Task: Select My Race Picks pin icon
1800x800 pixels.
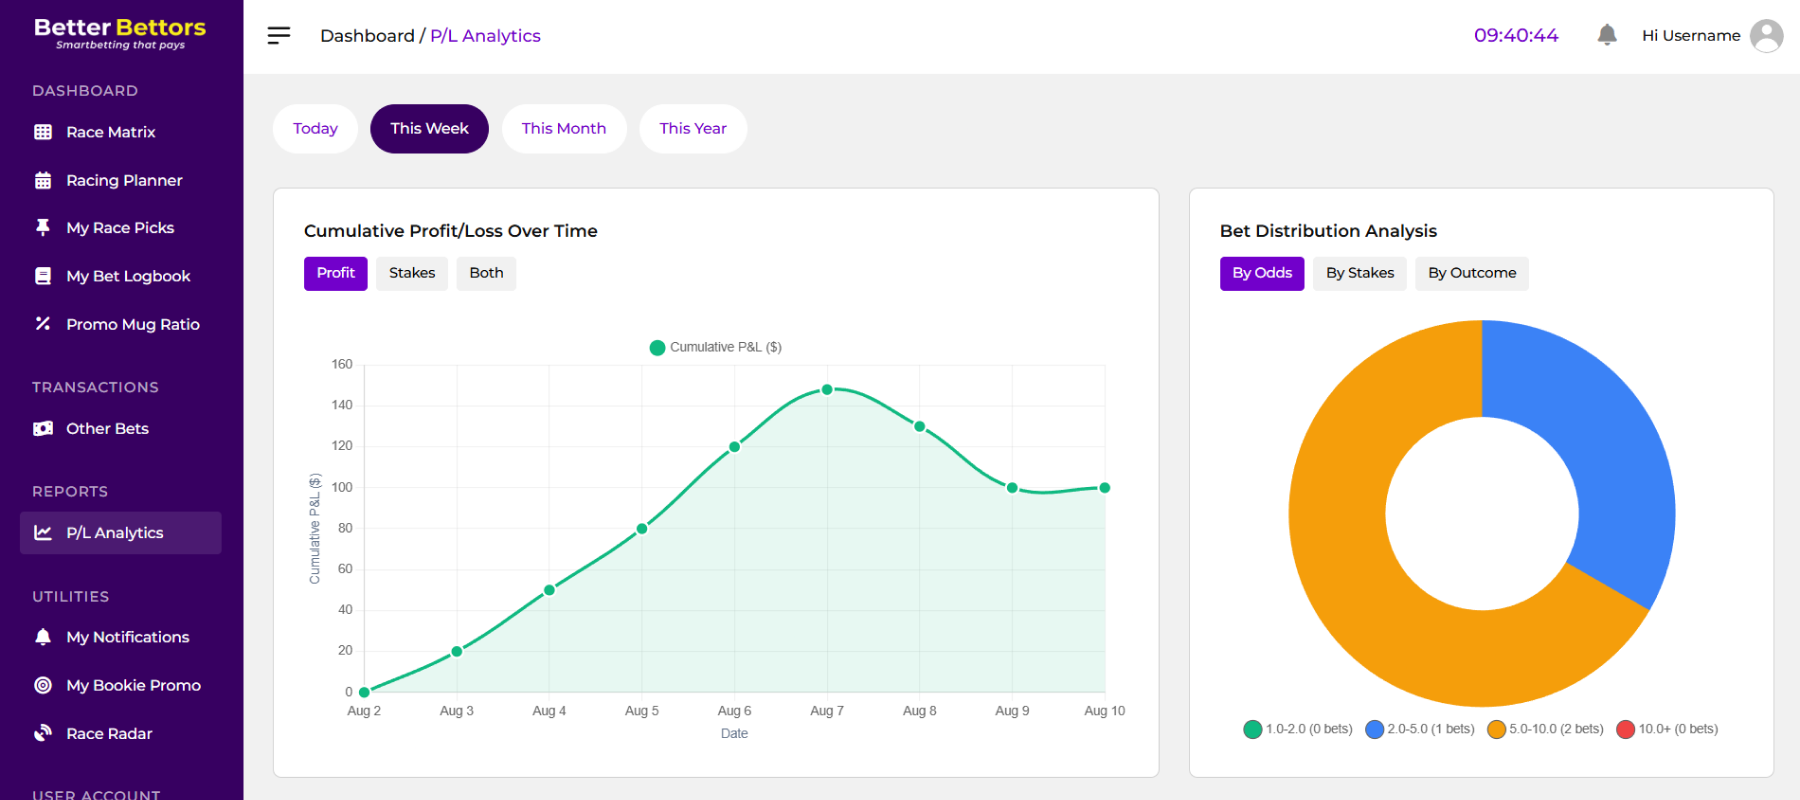Action: point(43,228)
